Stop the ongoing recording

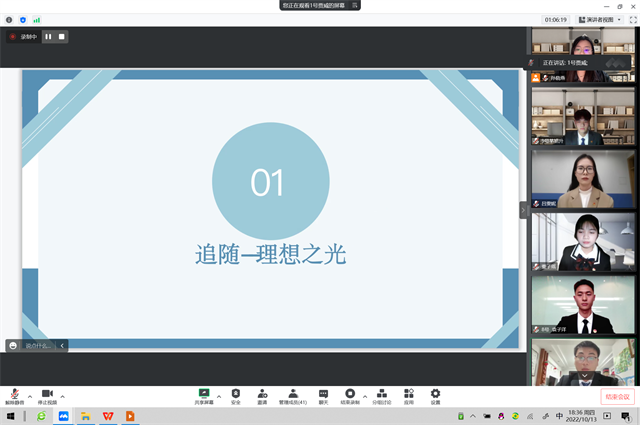(61, 37)
